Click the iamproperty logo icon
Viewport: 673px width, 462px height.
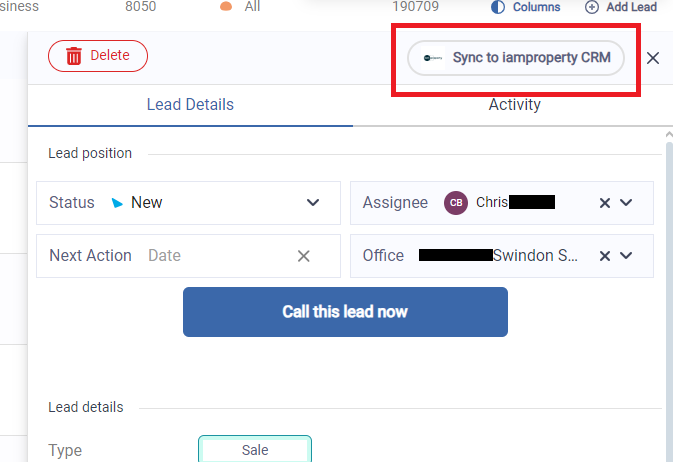(x=433, y=58)
